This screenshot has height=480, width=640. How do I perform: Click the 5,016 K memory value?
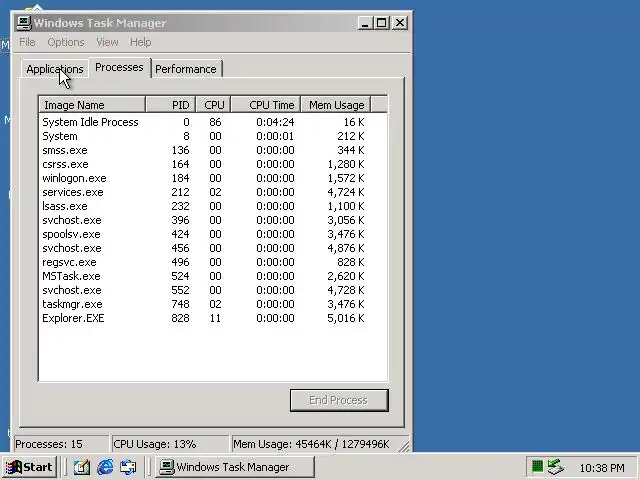coord(346,318)
